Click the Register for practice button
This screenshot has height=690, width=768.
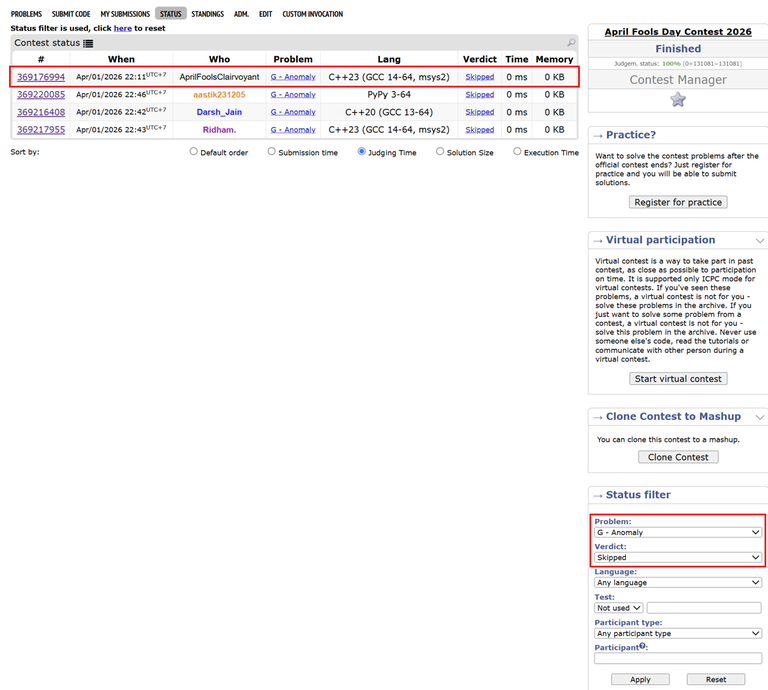pos(678,202)
